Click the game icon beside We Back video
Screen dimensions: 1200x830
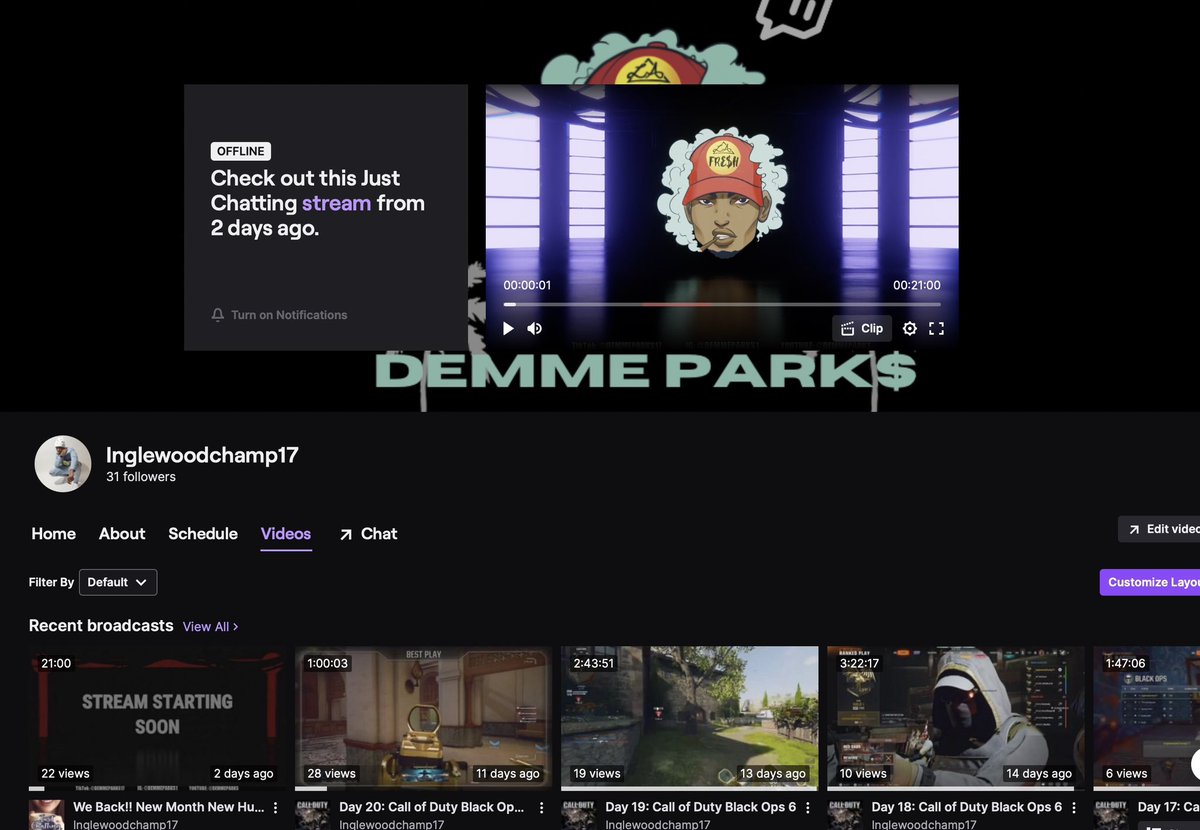[x=46, y=814]
